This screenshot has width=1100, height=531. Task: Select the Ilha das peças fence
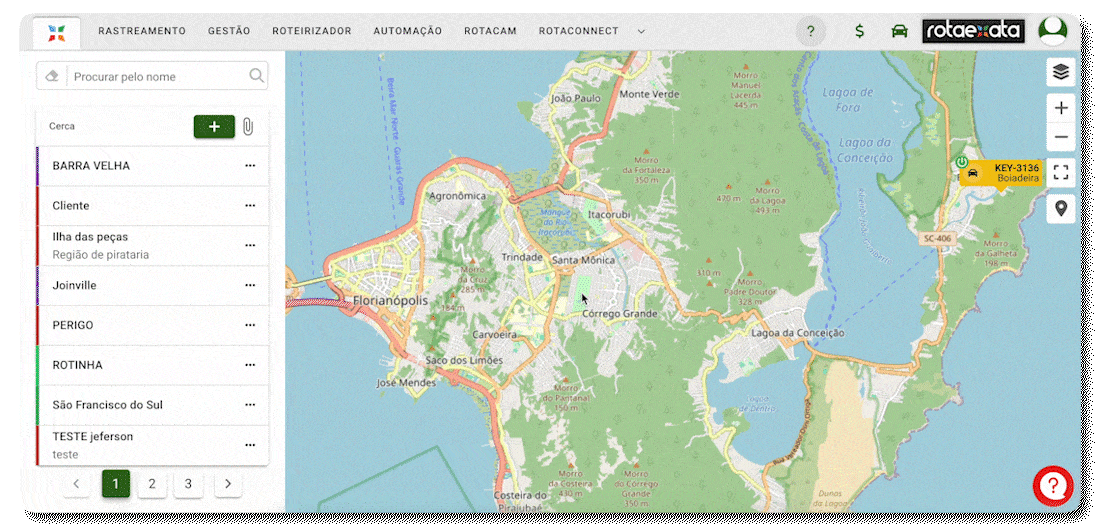(x=152, y=246)
